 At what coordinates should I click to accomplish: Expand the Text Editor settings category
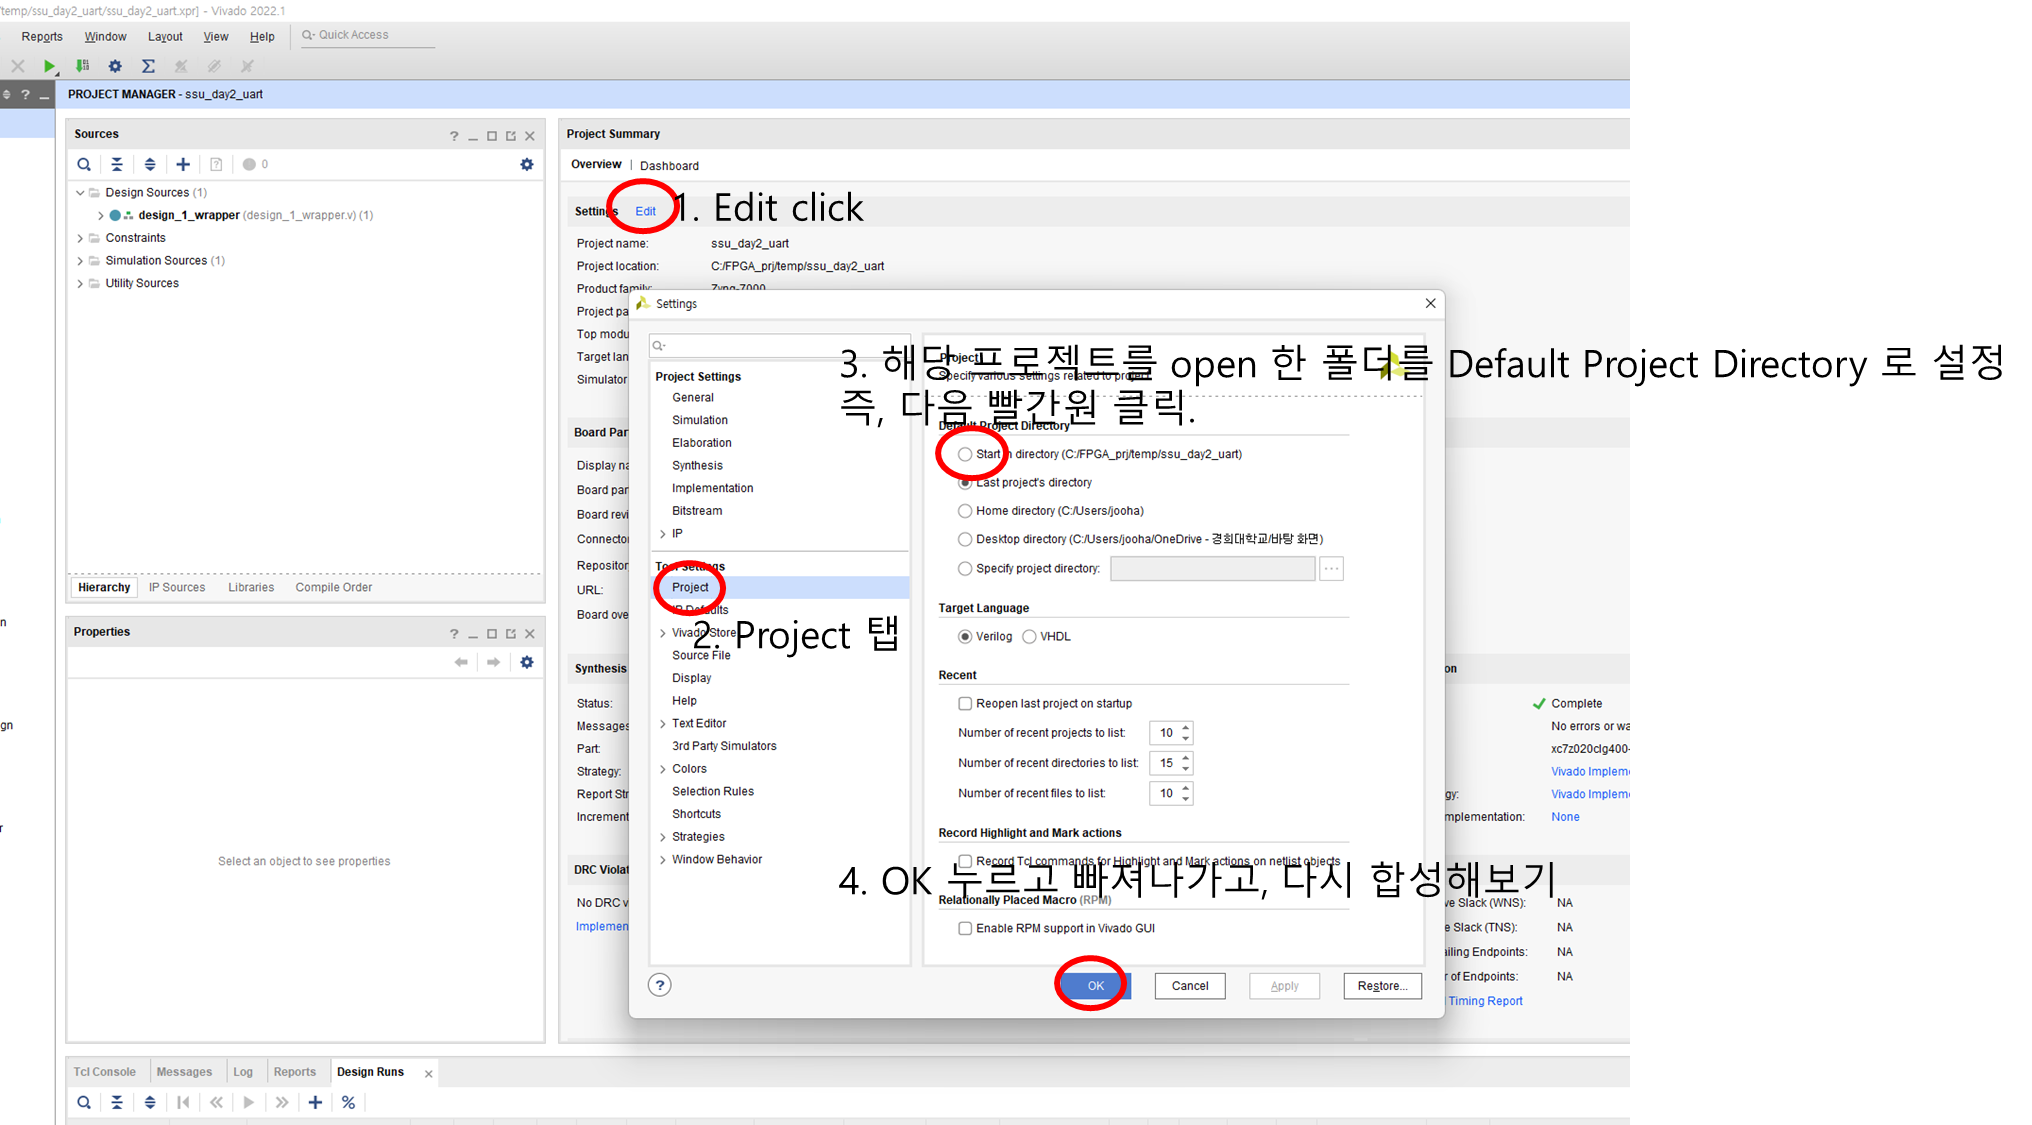tap(663, 724)
